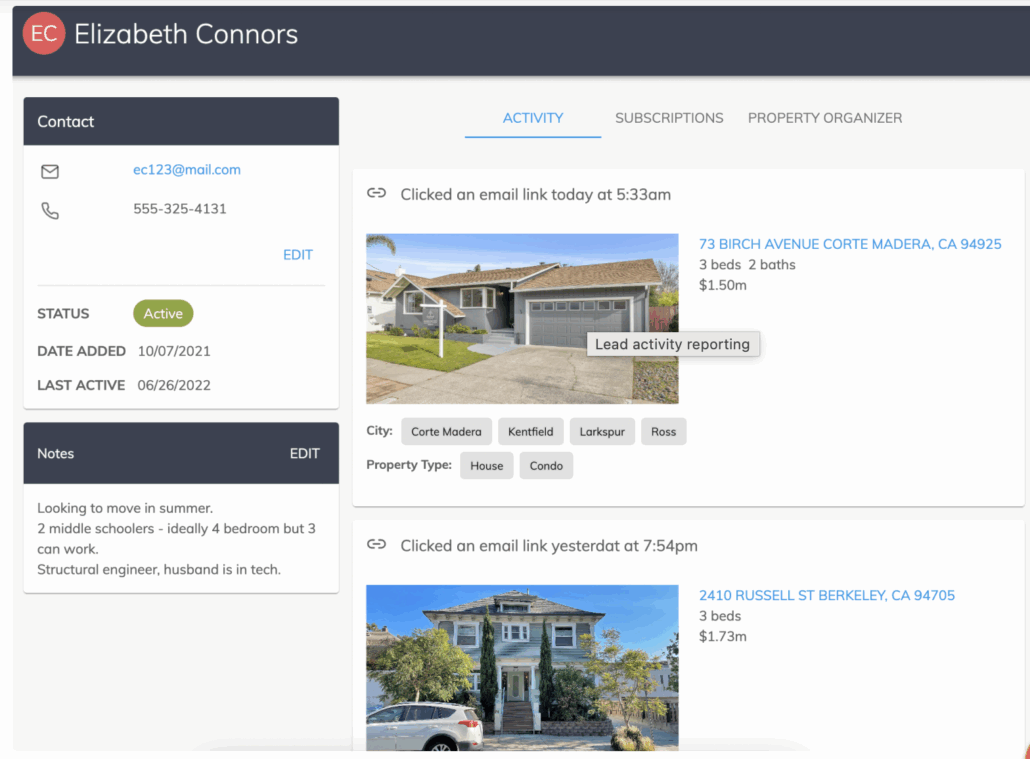Click the link icon on today's email activity
This screenshot has height=759, width=1030.
(x=376, y=193)
